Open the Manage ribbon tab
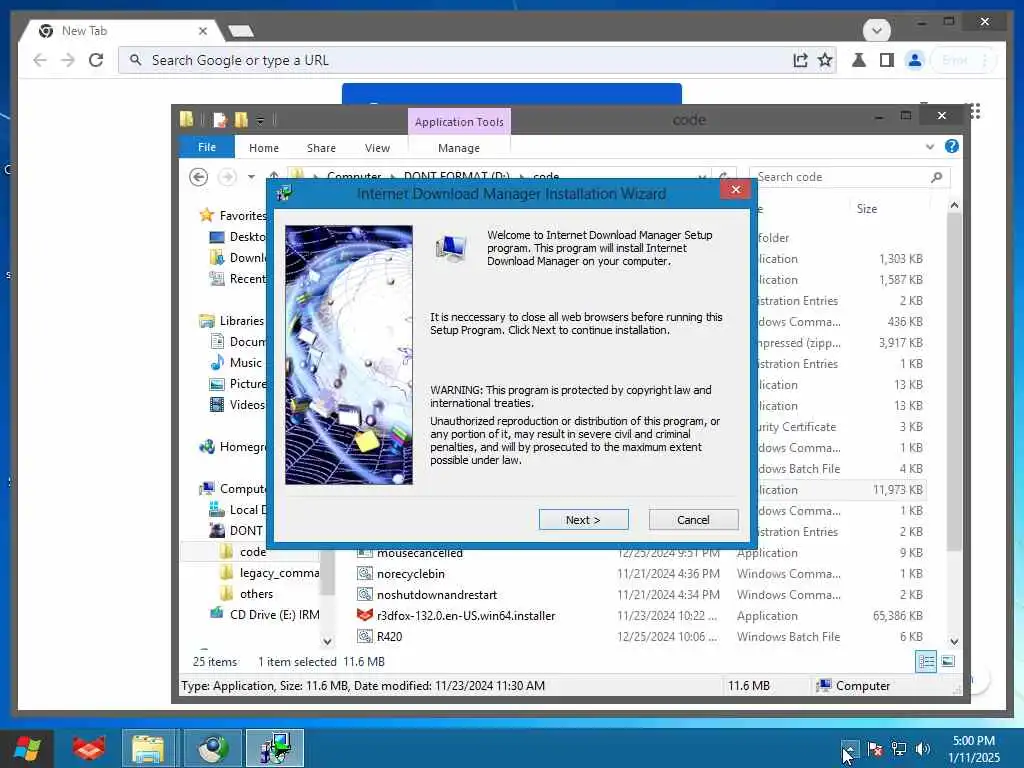This screenshot has height=768, width=1024. click(x=458, y=148)
